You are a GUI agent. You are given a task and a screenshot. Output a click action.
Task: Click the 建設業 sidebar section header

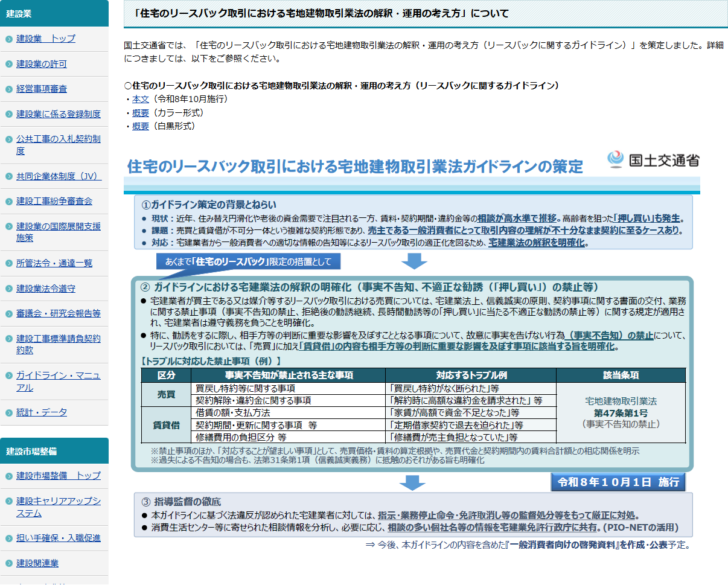tap(54, 13)
